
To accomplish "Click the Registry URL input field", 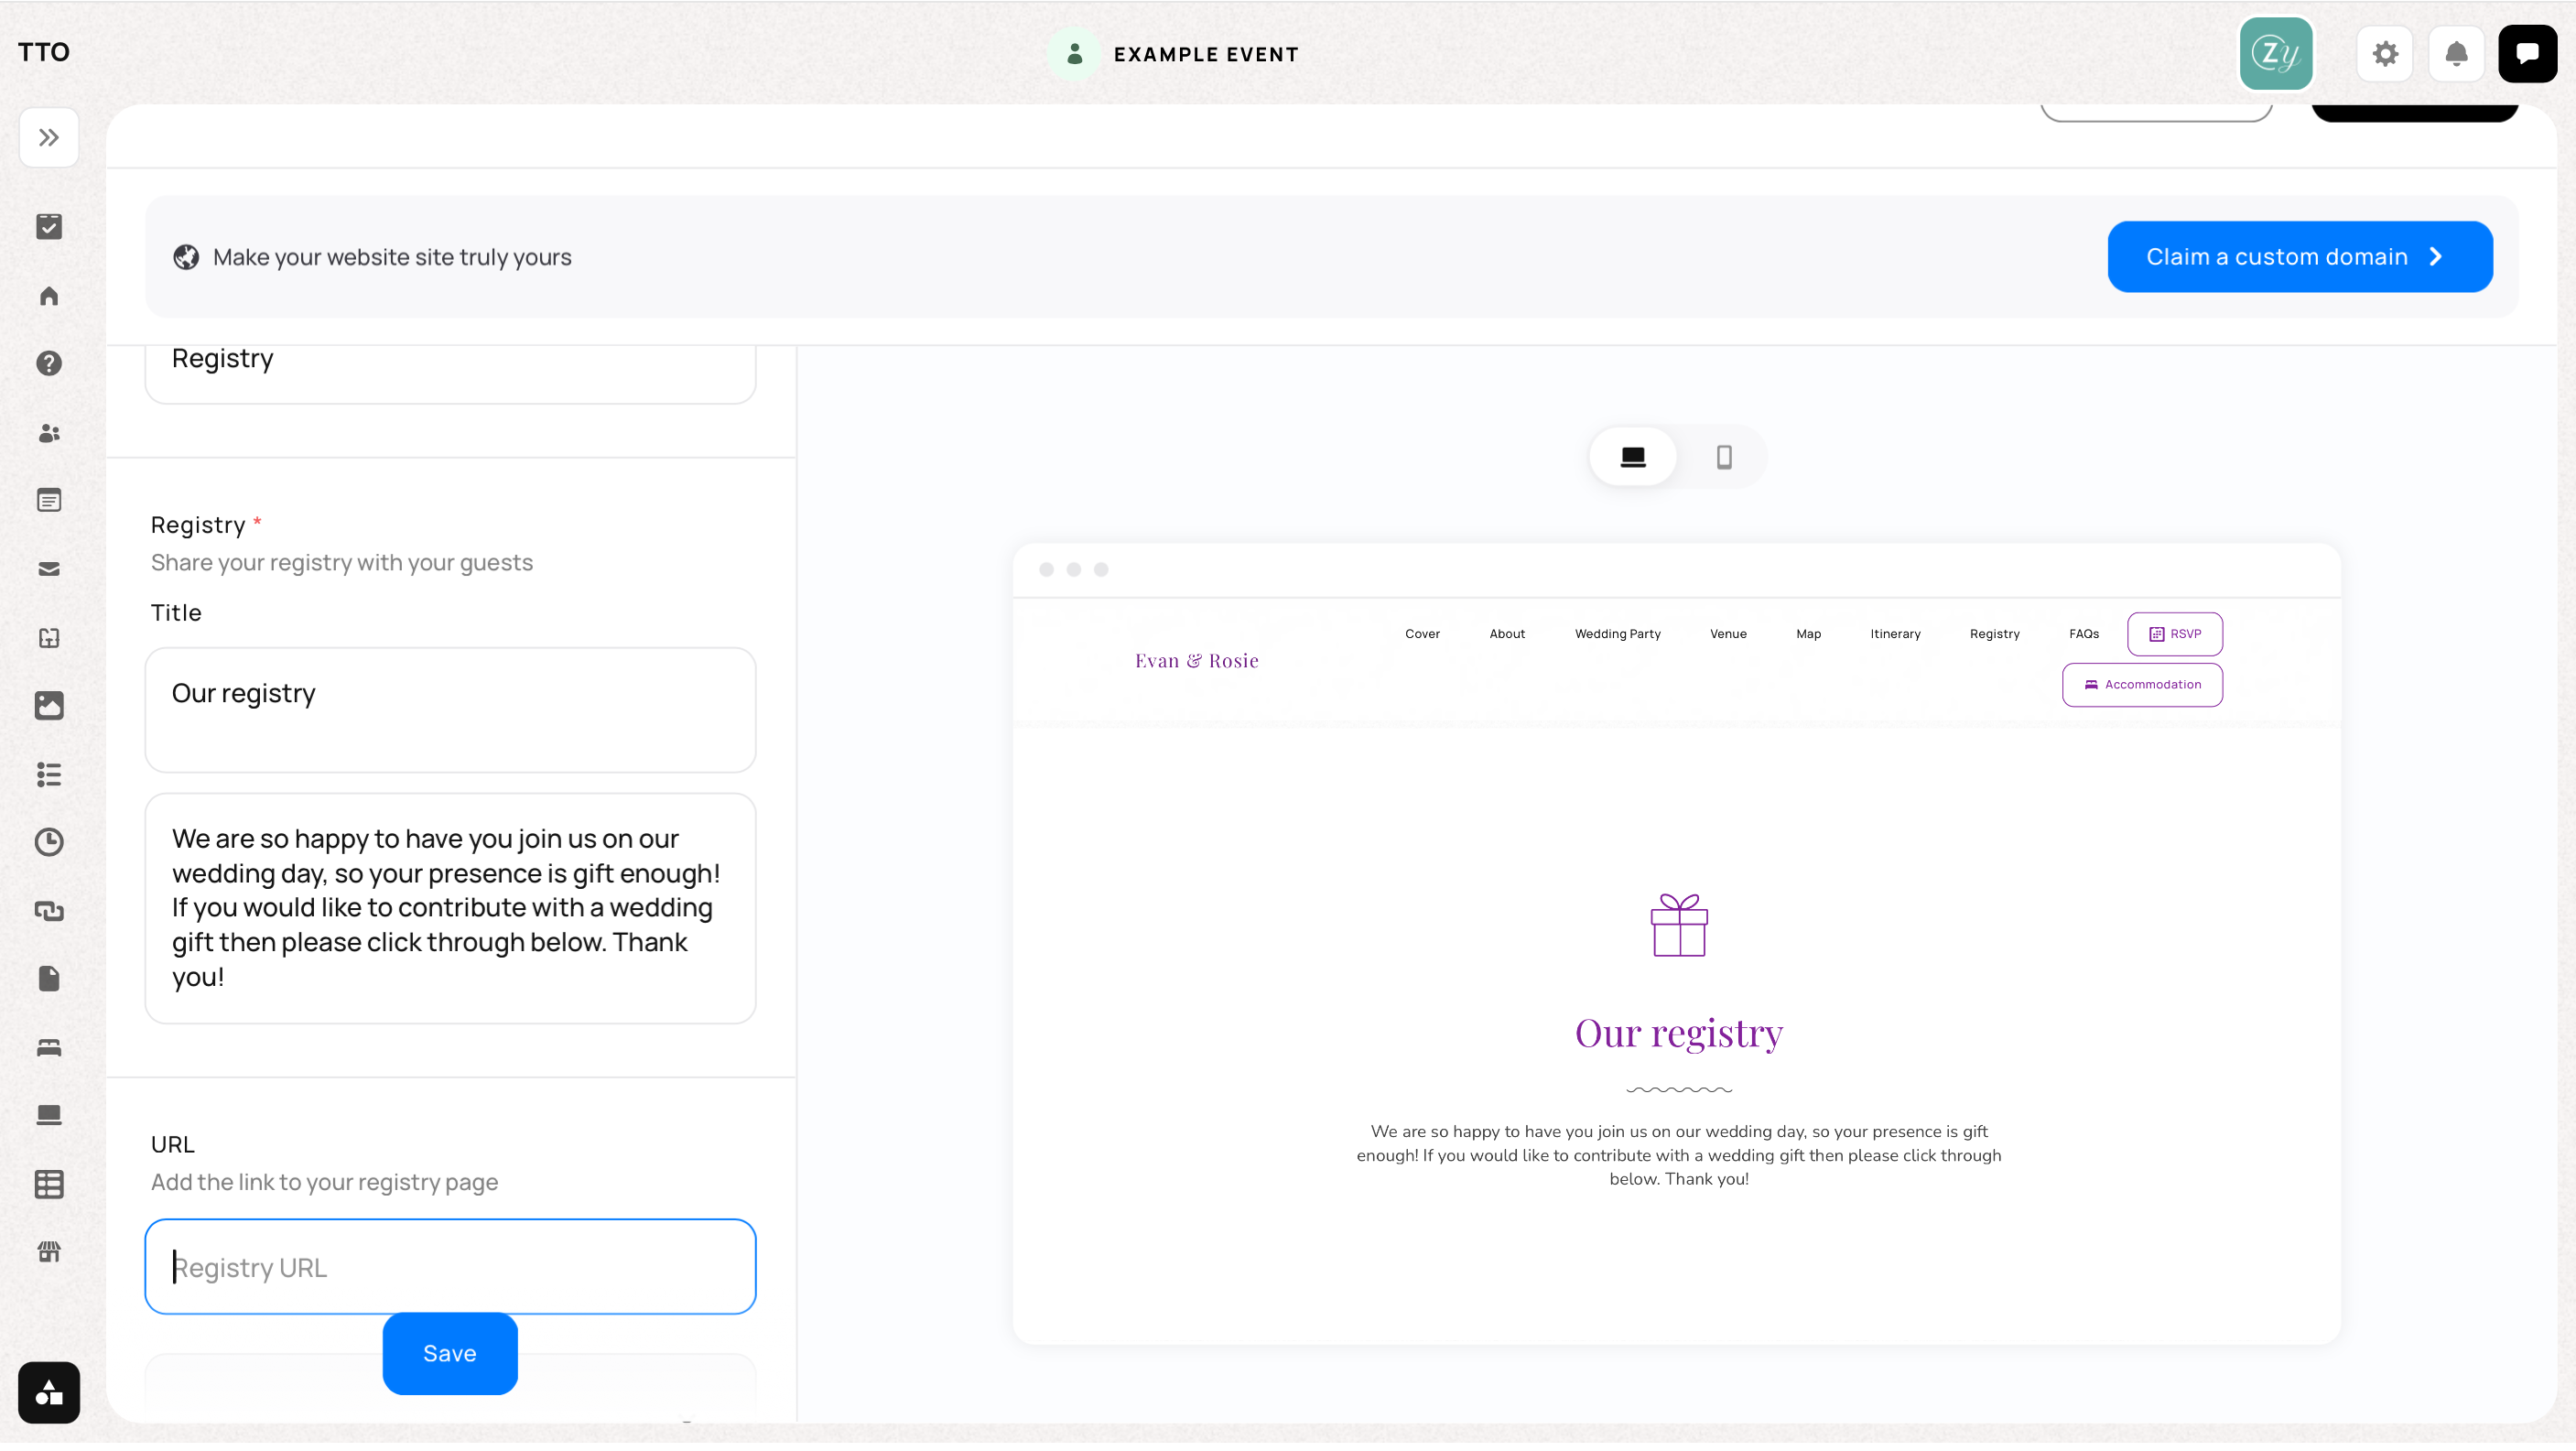I will (451, 1269).
